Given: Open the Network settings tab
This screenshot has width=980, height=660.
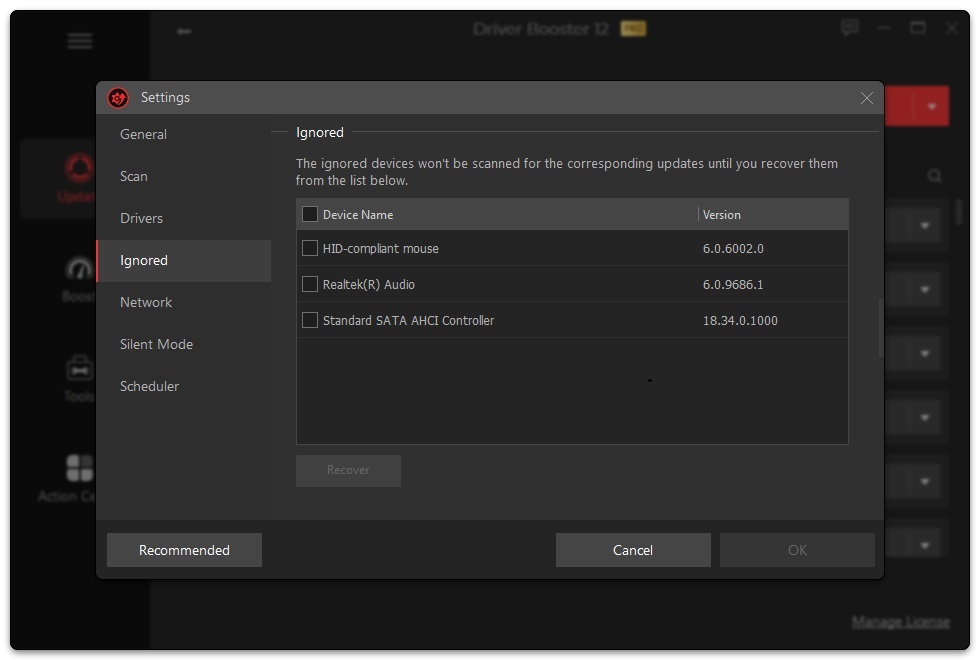Looking at the screenshot, I should click(x=184, y=302).
